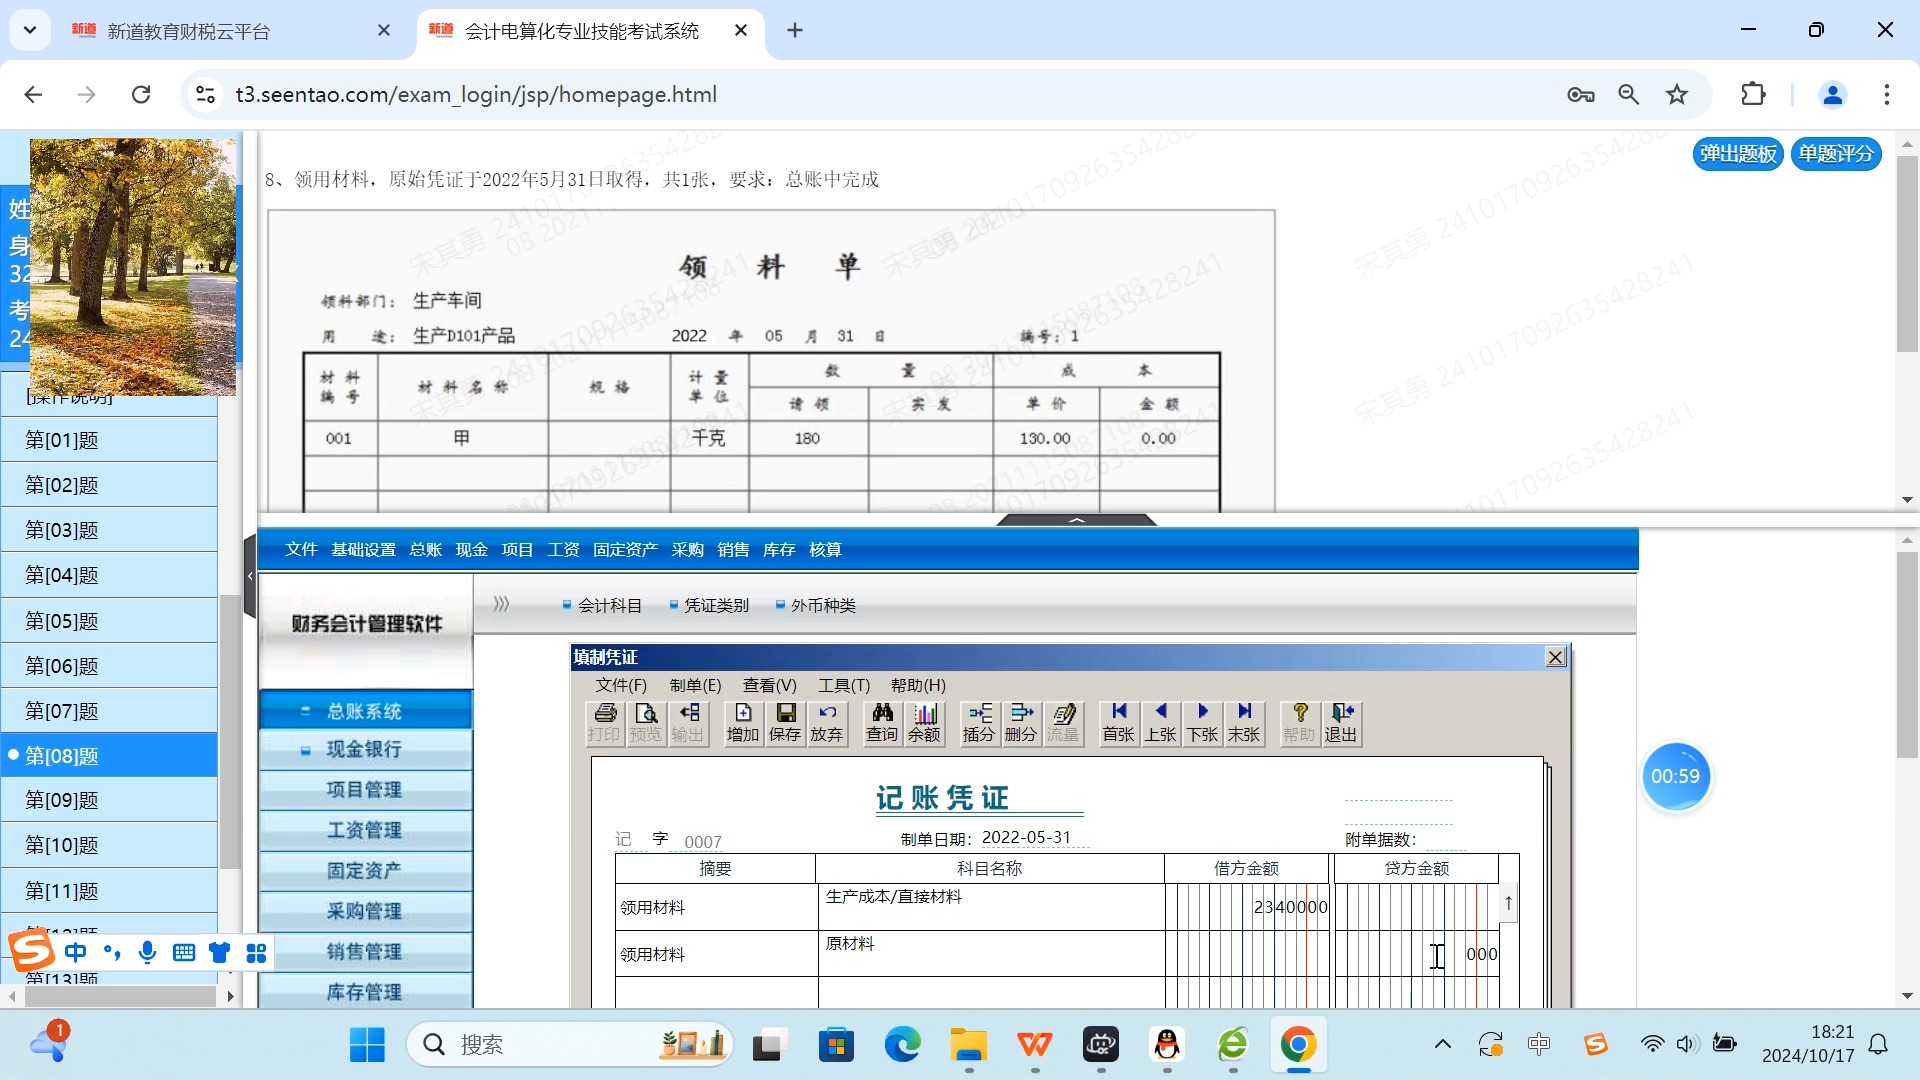Open the 查询 (Query) binoculars icon
1920x1080 pixels.
pyautogui.click(x=882, y=722)
